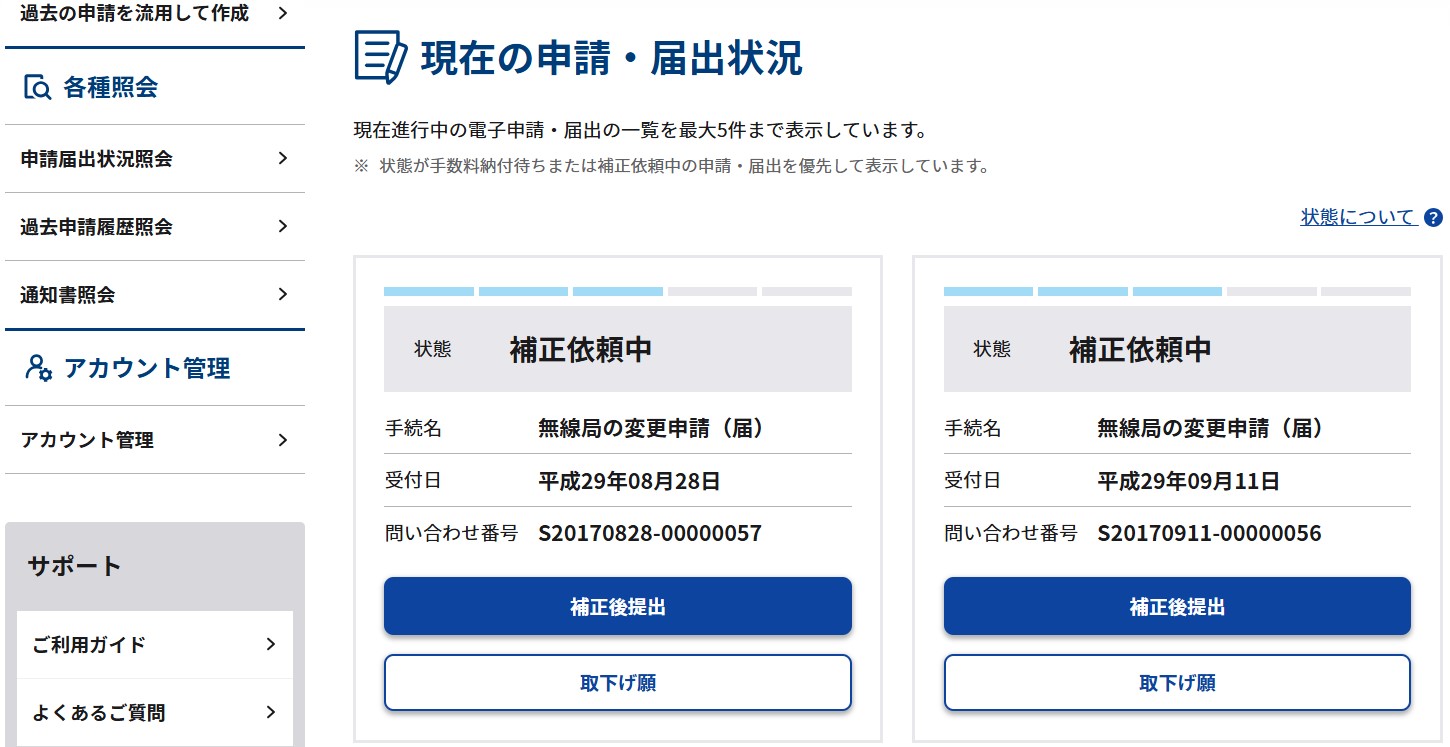This screenshot has height=747, width=1450.
Task: Open 申請届出状況照会 menu item
Action: [x=97, y=159]
